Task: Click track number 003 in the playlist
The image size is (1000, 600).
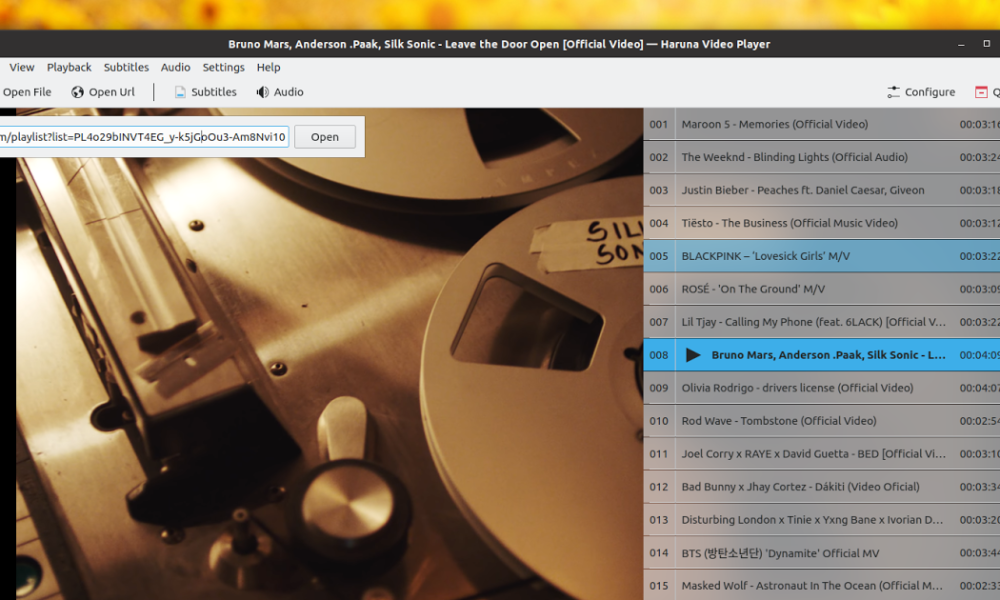Action: 659,190
